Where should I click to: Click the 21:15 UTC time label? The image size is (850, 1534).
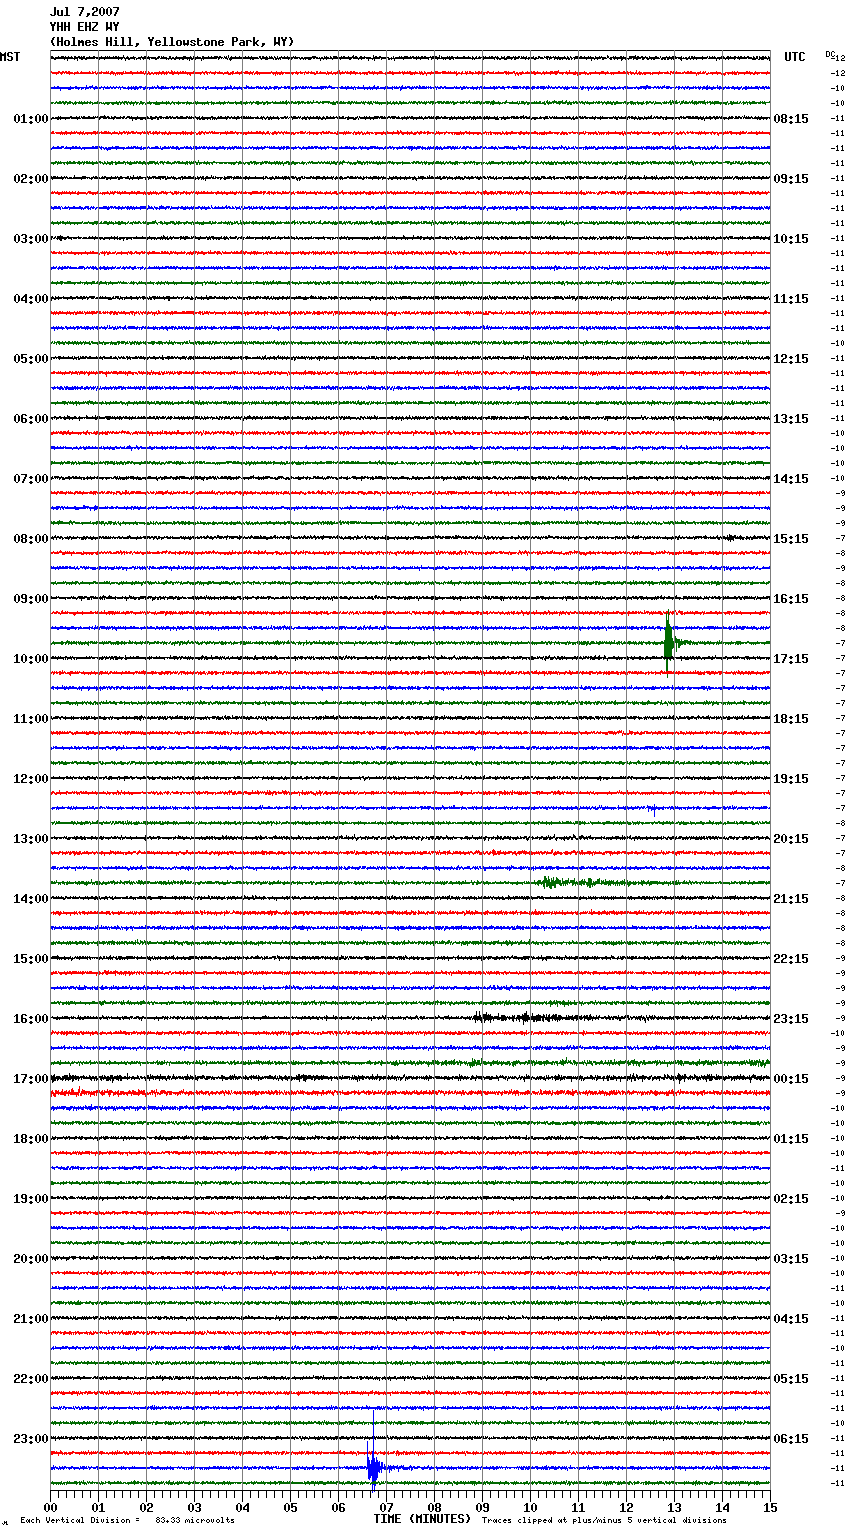[x=791, y=899]
